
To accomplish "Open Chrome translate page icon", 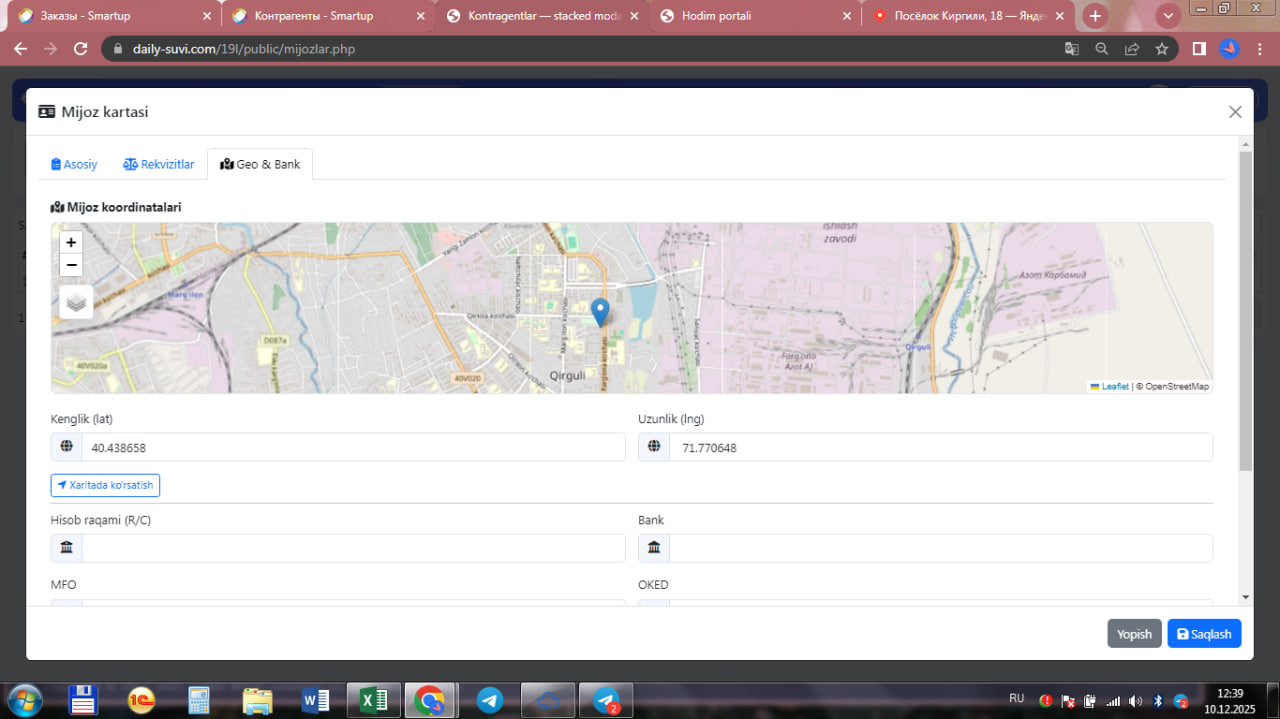I will tap(1071, 48).
